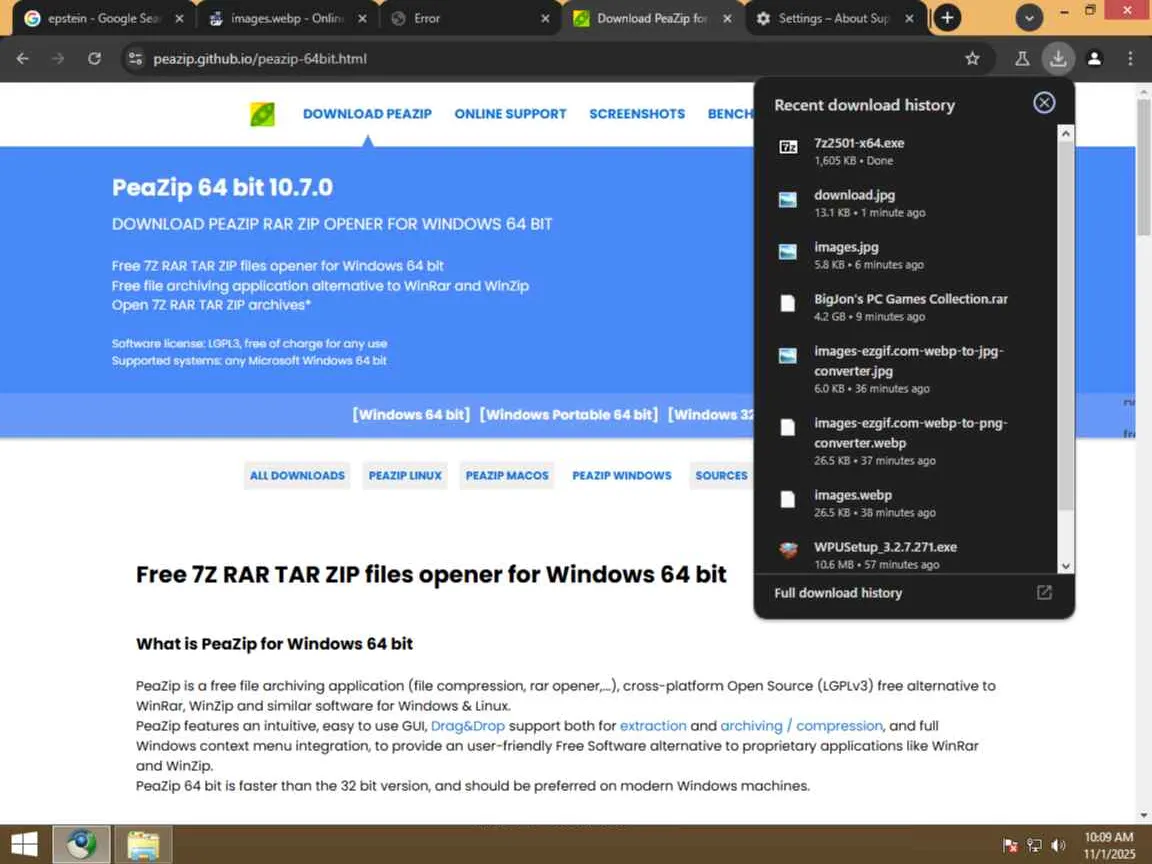The width and height of the screenshot is (1152, 864).
Task: Click the webp-to-png-converter.webp file icon
Action: (x=788, y=428)
